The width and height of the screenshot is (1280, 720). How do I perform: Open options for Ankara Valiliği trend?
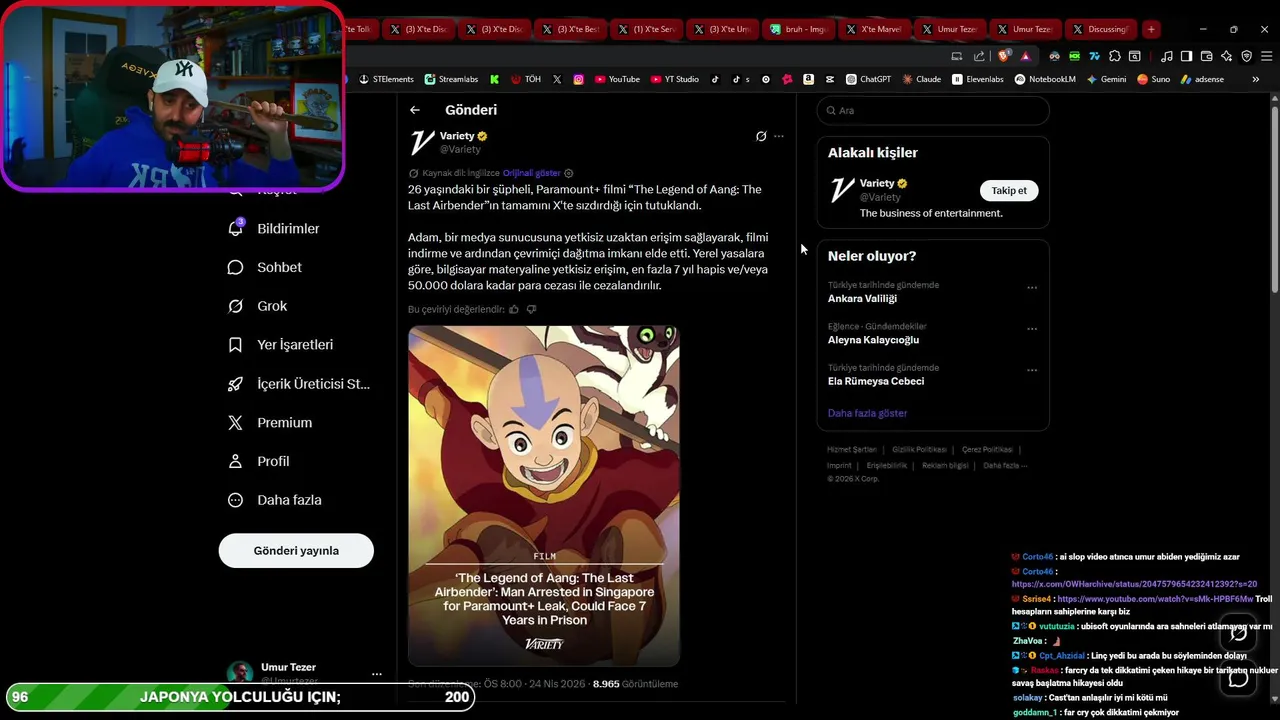click(1032, 288)
